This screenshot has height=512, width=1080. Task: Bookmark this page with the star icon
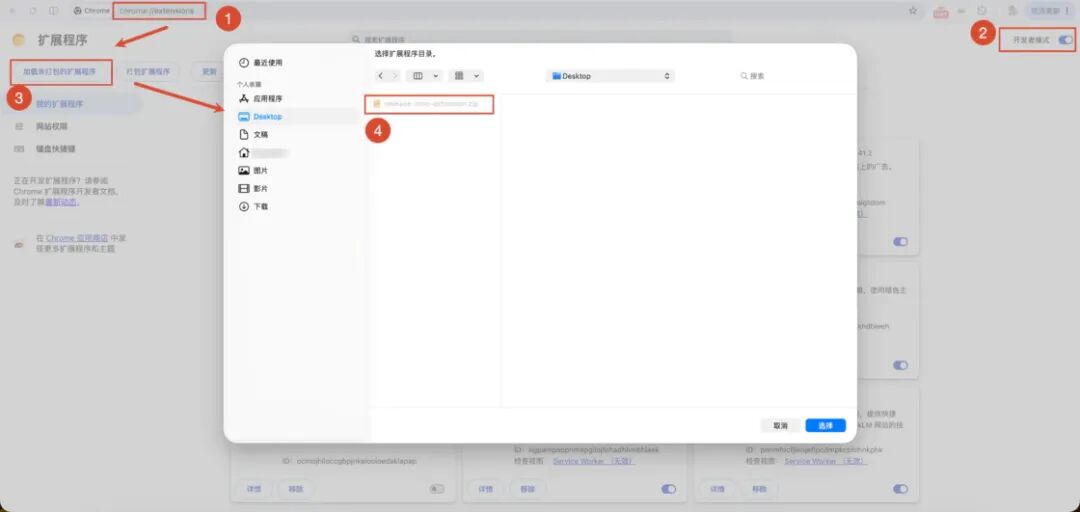point(913,11)
